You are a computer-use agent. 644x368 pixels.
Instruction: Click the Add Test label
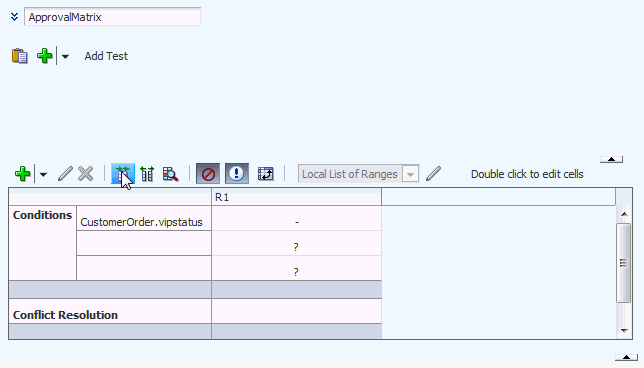(106, 56)
